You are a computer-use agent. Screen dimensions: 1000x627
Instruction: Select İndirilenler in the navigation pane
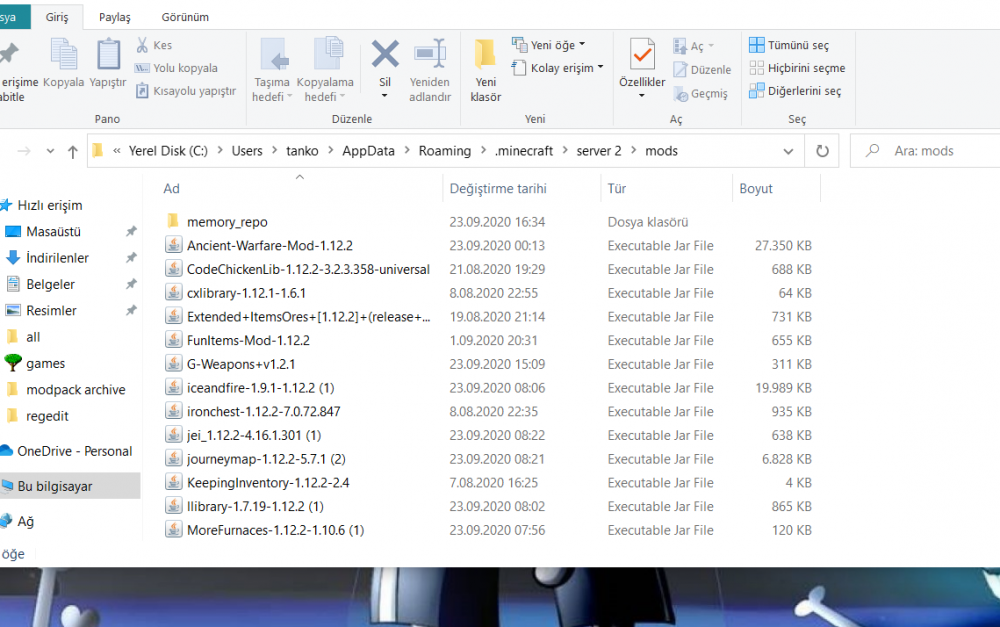(57, 258)
